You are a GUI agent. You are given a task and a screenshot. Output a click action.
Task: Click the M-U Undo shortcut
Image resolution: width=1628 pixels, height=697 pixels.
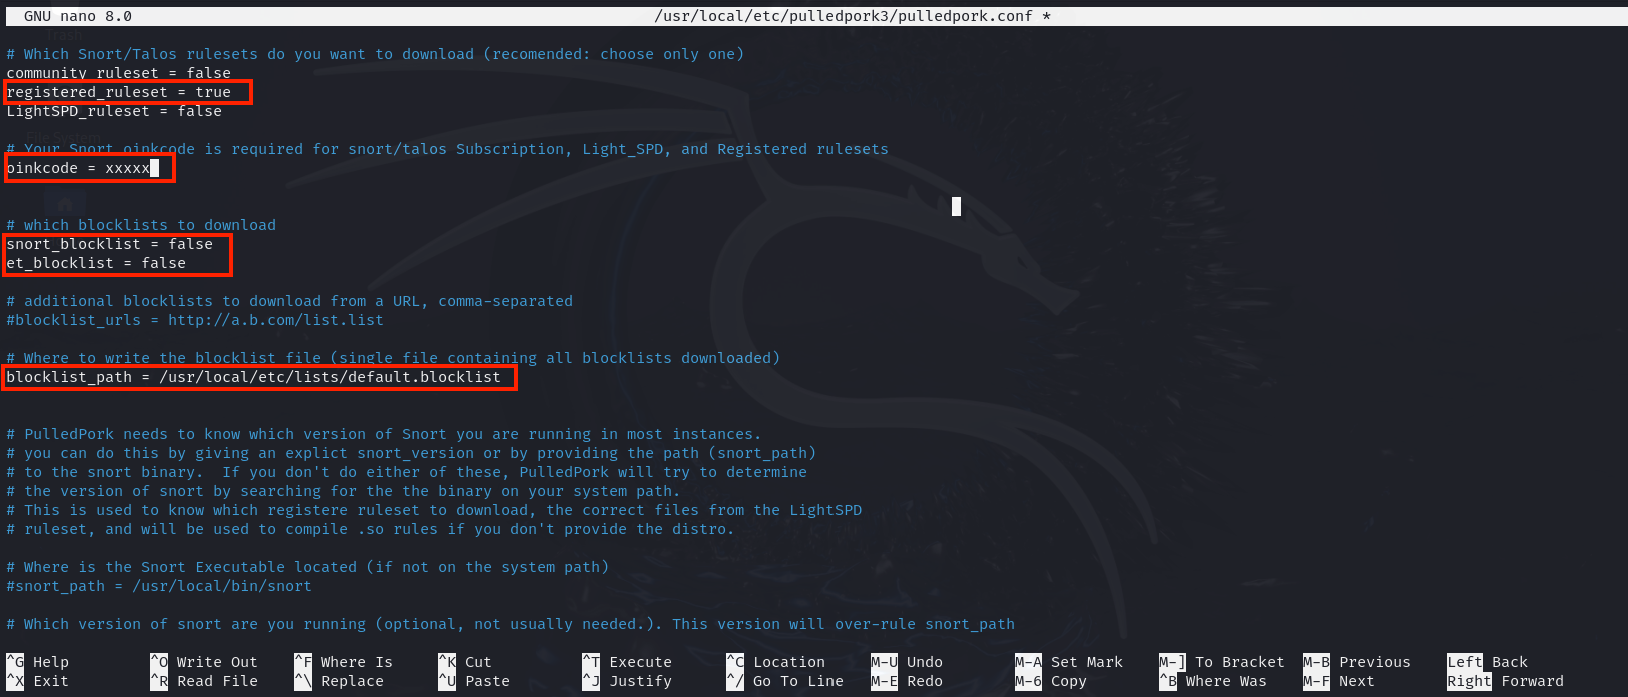point(907,662)
